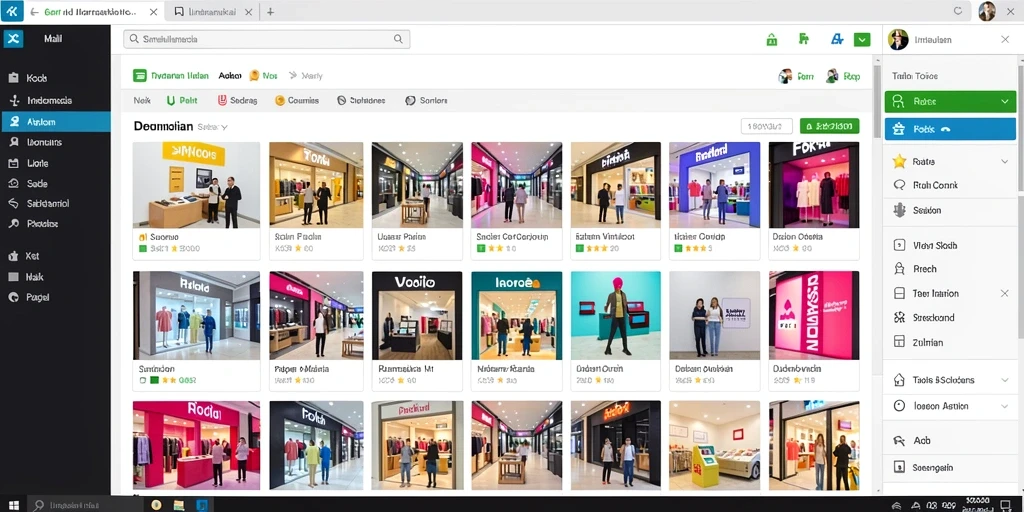Viewport: 1024px width, 512px height.
Task: Select the Coumis filter tab
Action: click(297, 101)
